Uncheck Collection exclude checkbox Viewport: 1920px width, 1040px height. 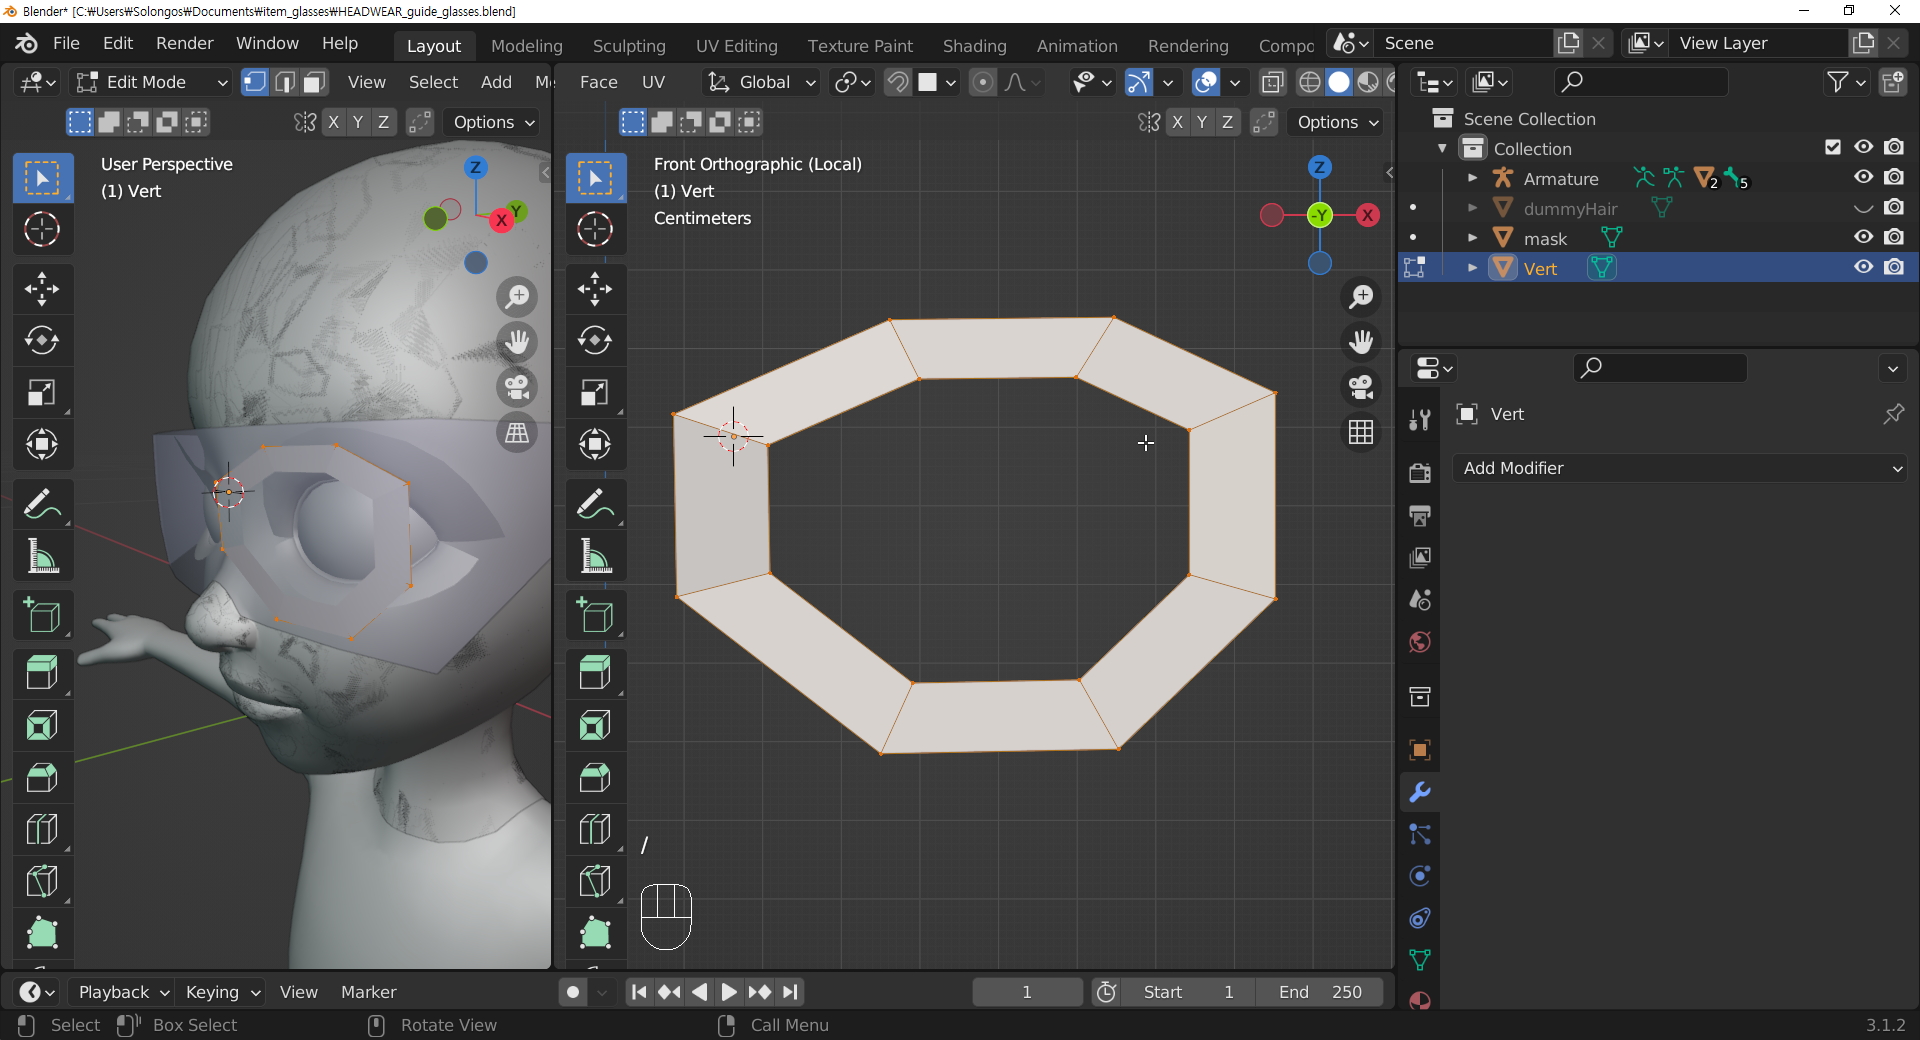tap(1833, 147)
